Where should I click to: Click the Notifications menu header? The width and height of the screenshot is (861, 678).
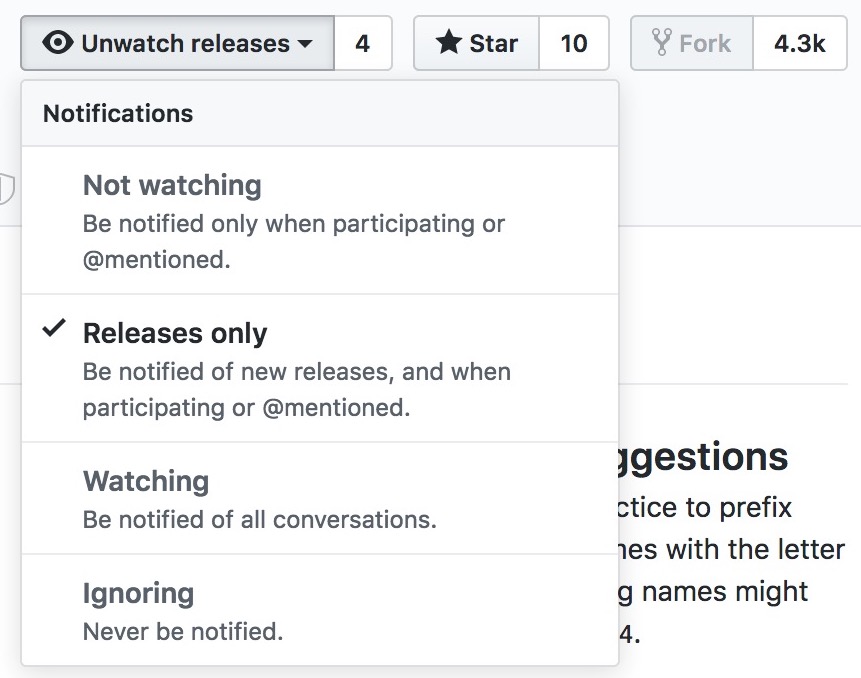pyautogui.click(x=118, y=114)
